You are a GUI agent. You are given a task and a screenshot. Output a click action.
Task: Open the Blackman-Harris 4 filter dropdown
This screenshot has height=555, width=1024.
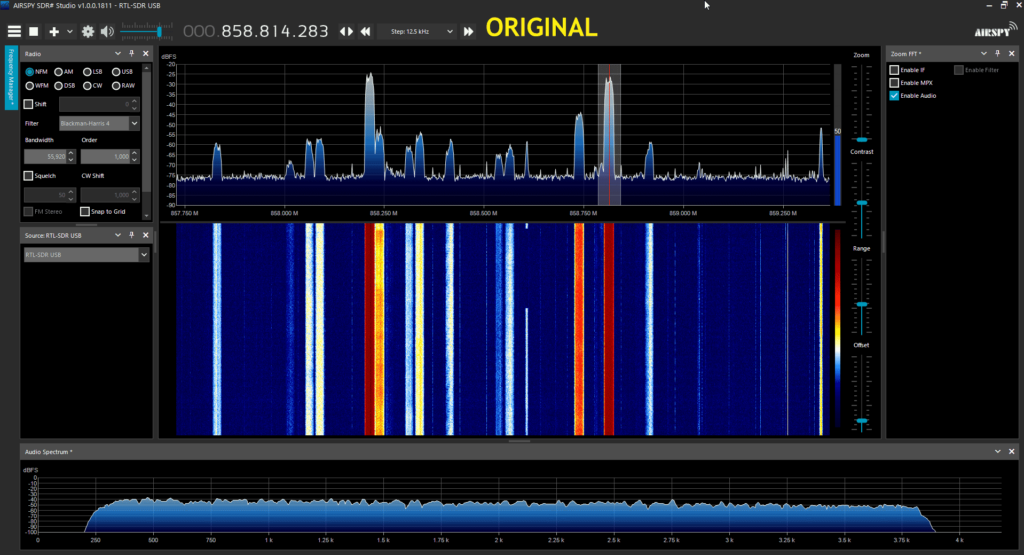click(x=99, y=123)
